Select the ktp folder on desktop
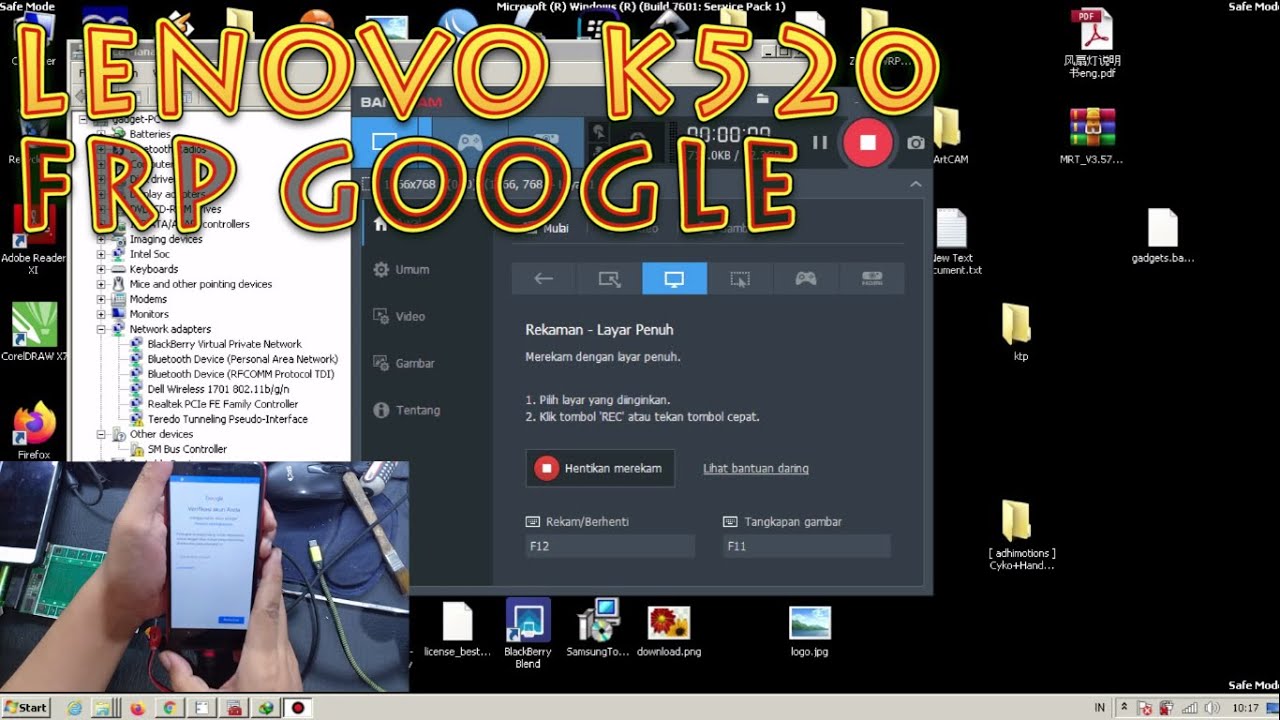Screen dimensions: 1280x720 click(1016, 333)
